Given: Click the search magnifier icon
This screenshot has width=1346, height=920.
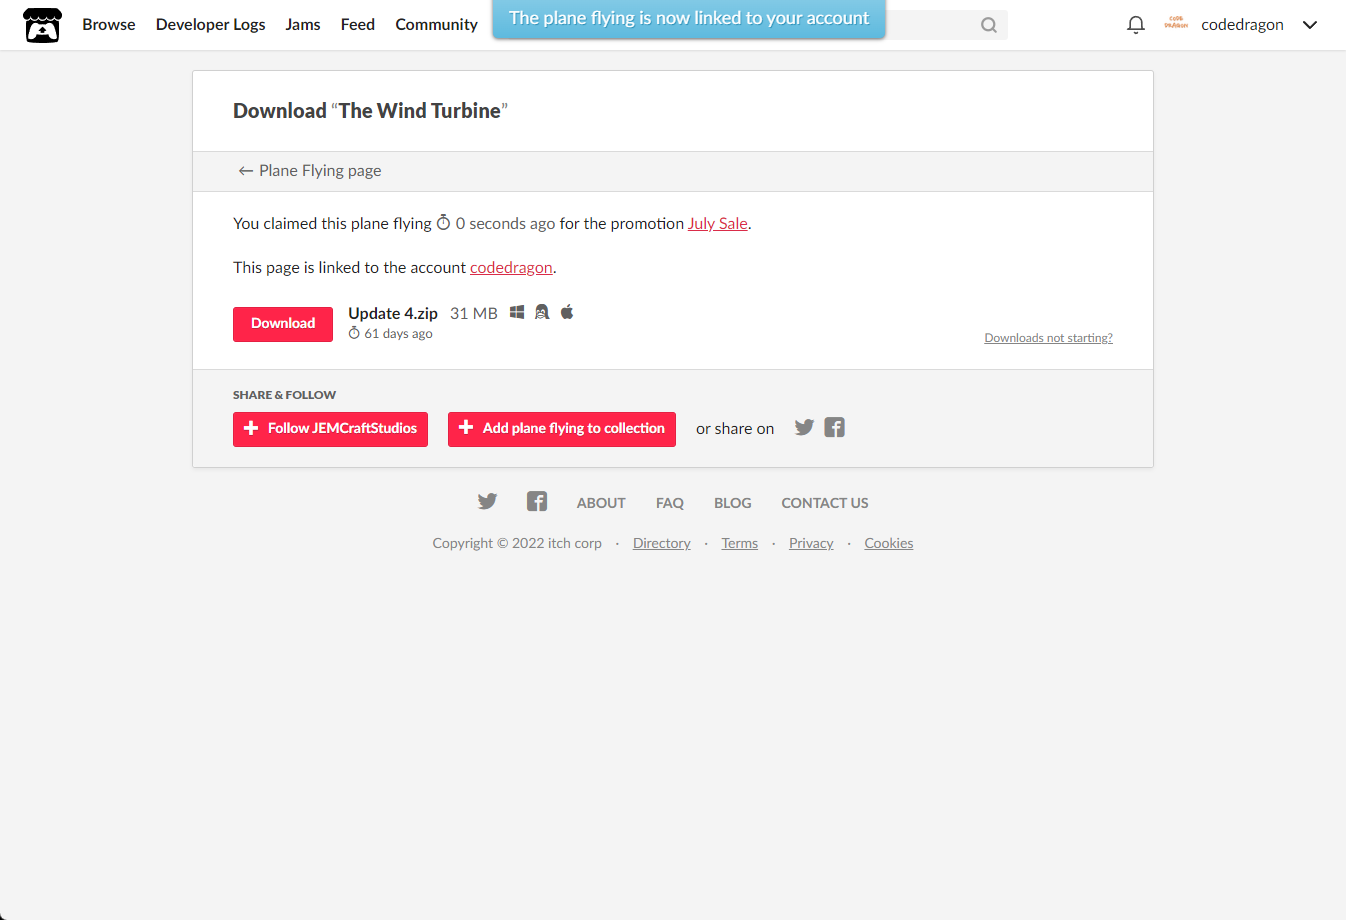Looking at the screenshot, I should [x=989, y=25].
